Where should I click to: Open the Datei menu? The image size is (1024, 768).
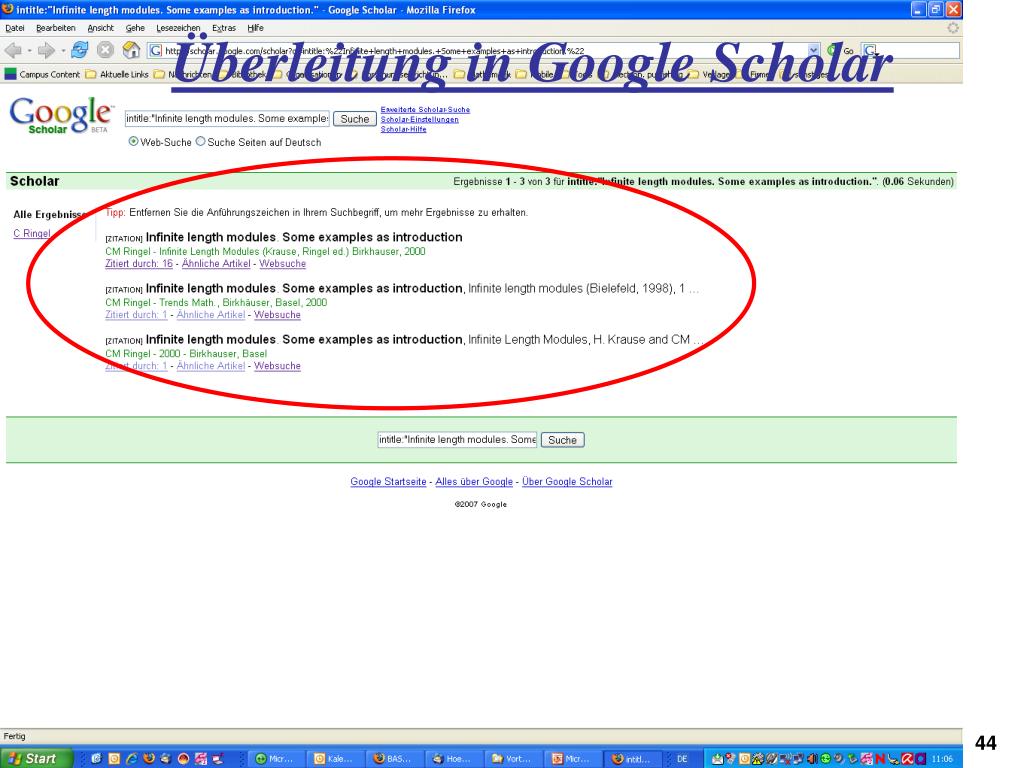pyautogui.click(x=14, y=28)
